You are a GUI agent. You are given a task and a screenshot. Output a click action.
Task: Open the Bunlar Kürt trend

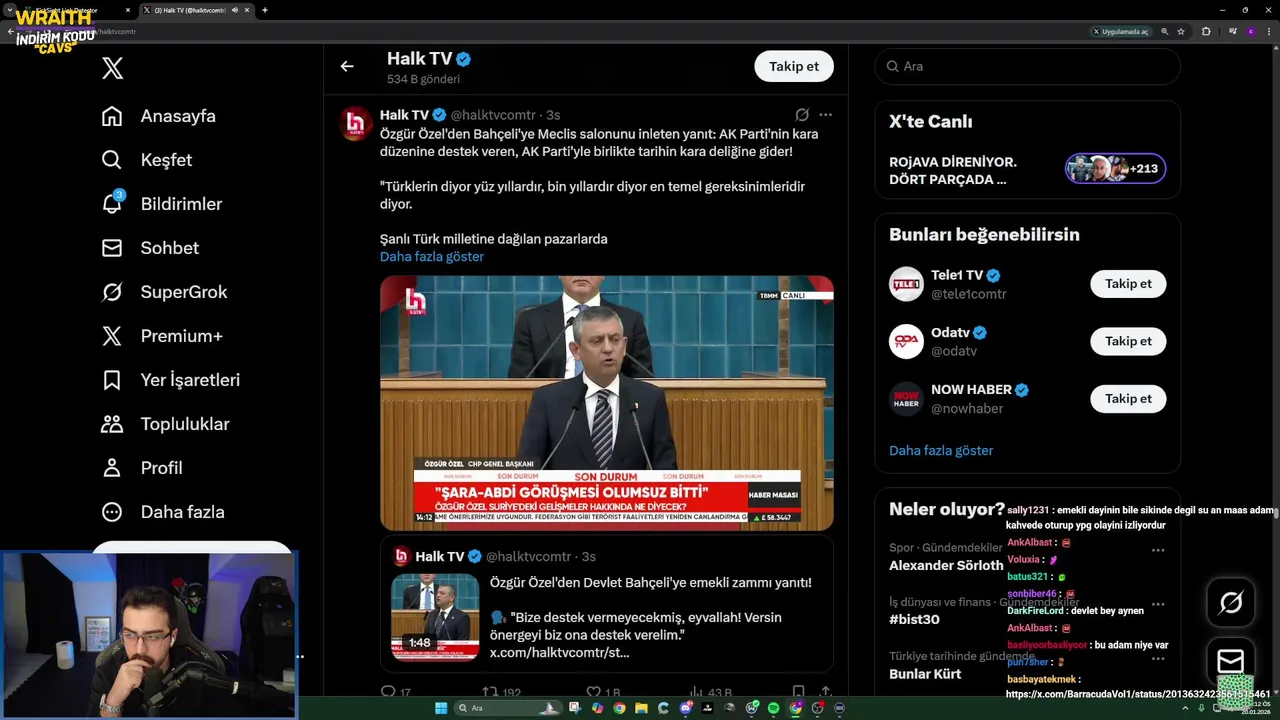tap(925, 674)
